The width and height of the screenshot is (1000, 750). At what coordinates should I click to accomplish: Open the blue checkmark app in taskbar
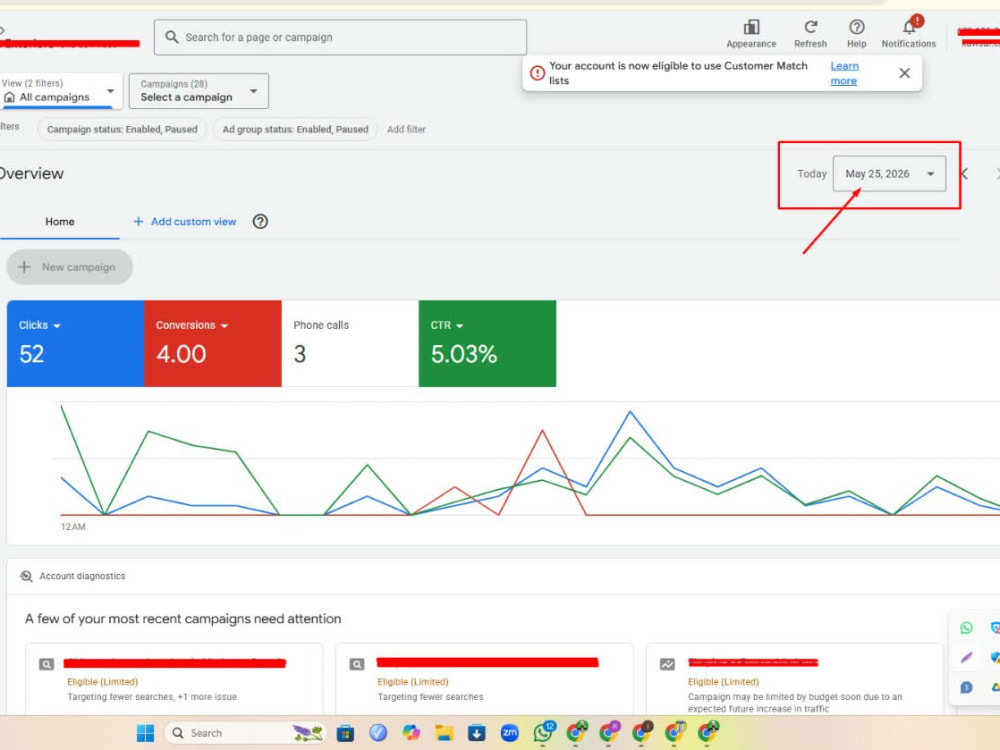point(378,733)
